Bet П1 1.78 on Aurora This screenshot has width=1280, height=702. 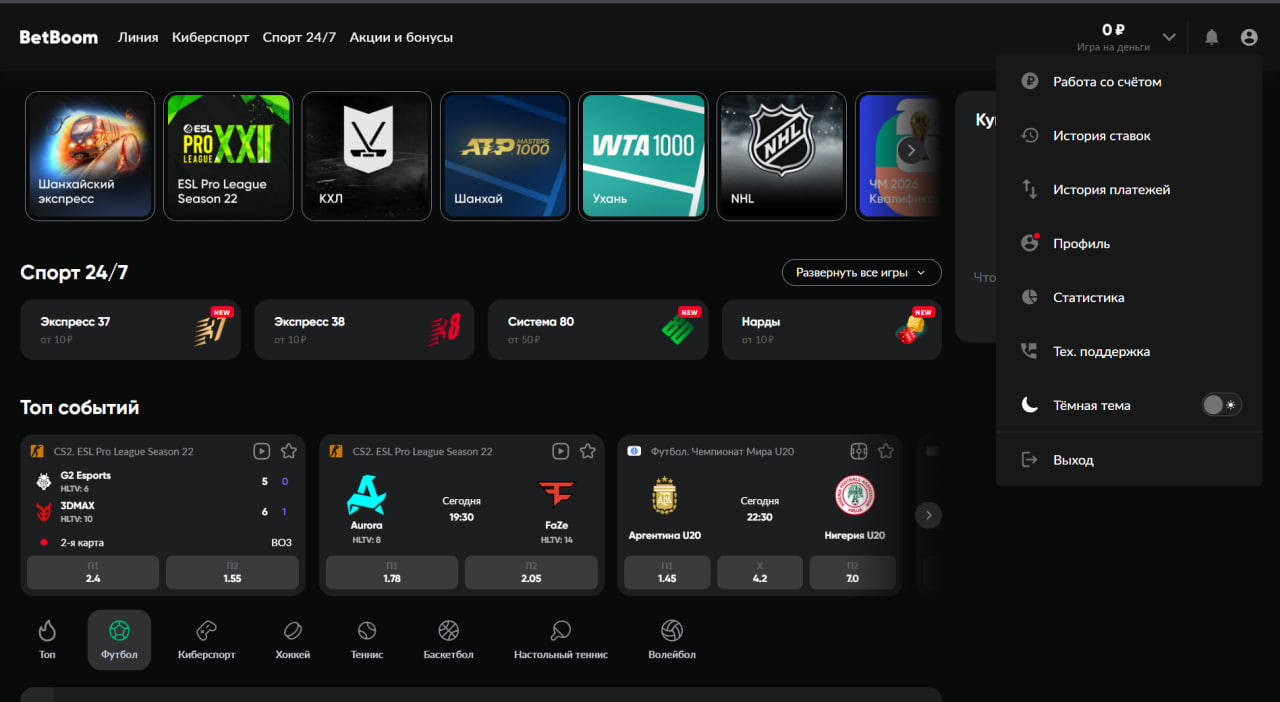click(x=392, y=573)
